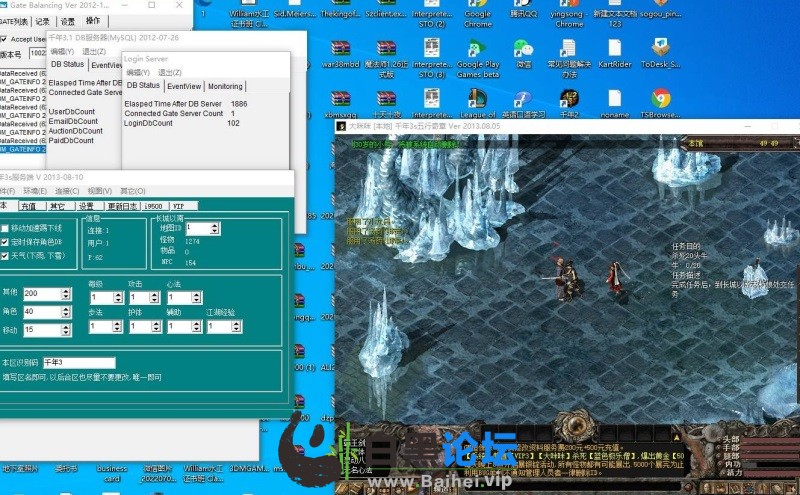Open the 编辑(Y) menu in Login Server
The height and width of the screenshot is (495, 800).
pyautogui.click(x=138, y=72)
